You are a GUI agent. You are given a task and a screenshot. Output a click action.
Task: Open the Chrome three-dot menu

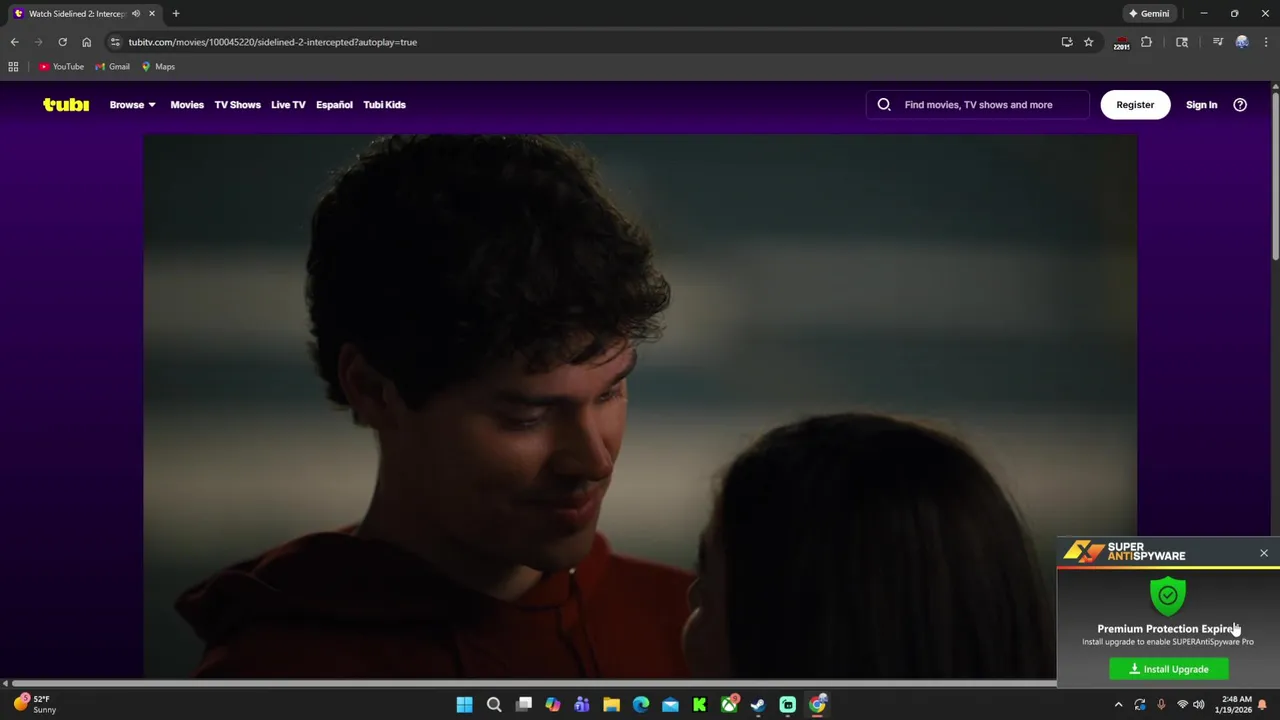click(1266, 42)
